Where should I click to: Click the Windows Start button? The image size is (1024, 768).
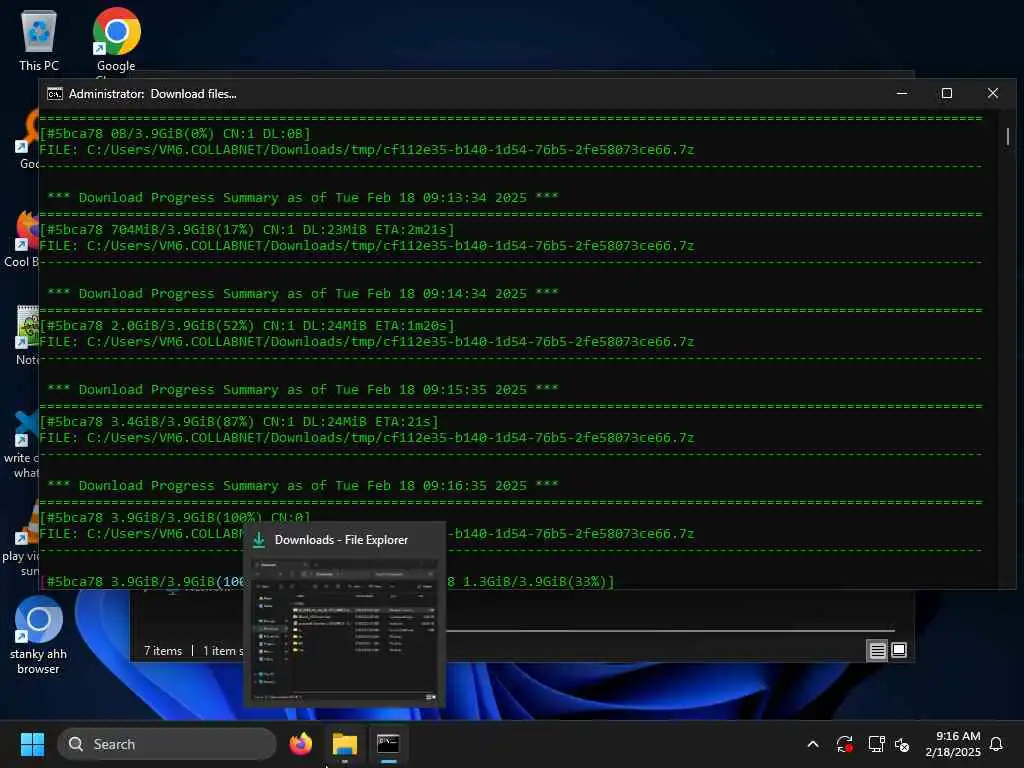[x=32, y=744]
